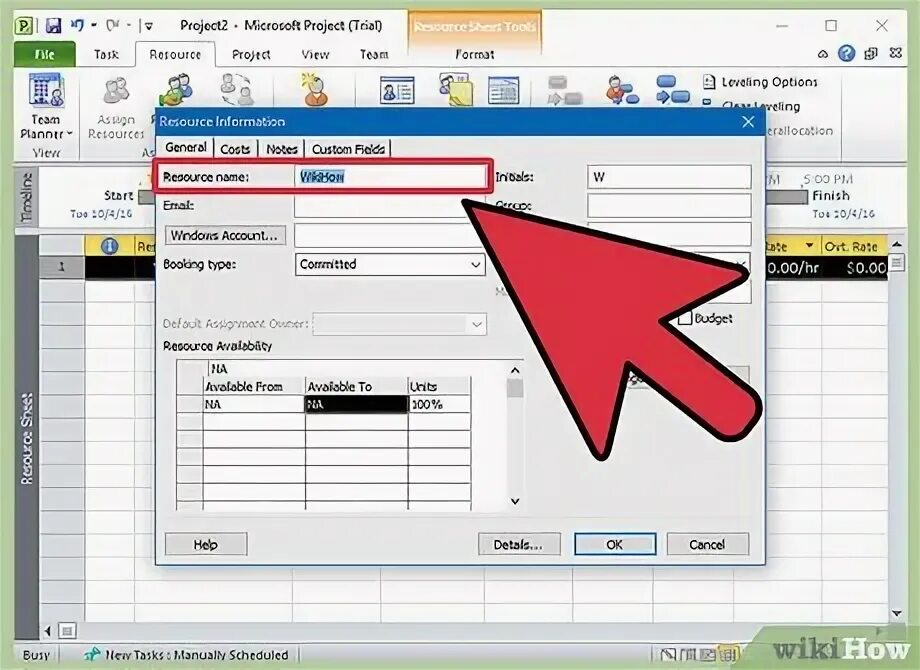Click the Level All icon
The image size is (920, 670).
tap(672, 90)
